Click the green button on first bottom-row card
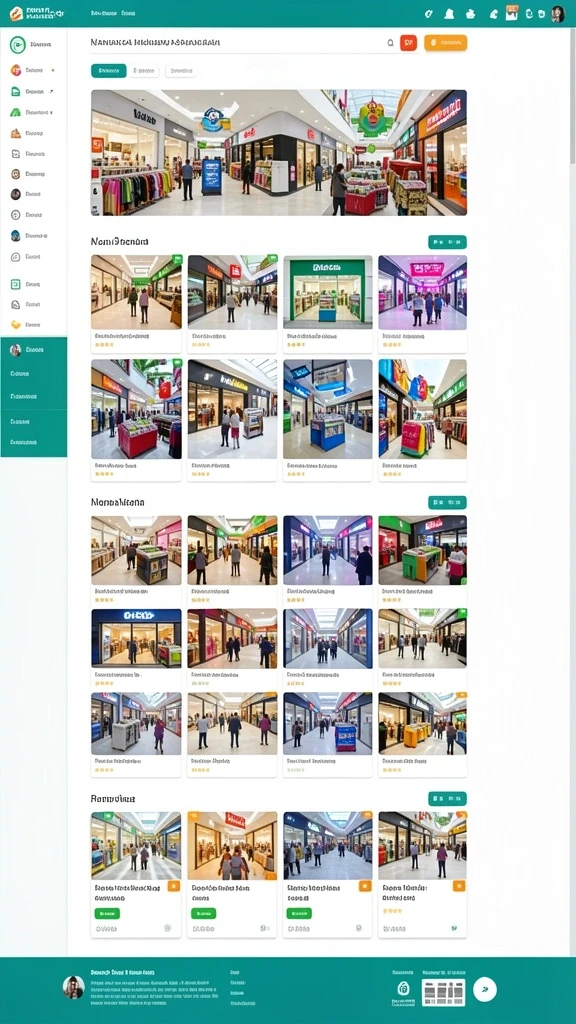Viewport: 576px width, 1024px height. click(107, 914)
